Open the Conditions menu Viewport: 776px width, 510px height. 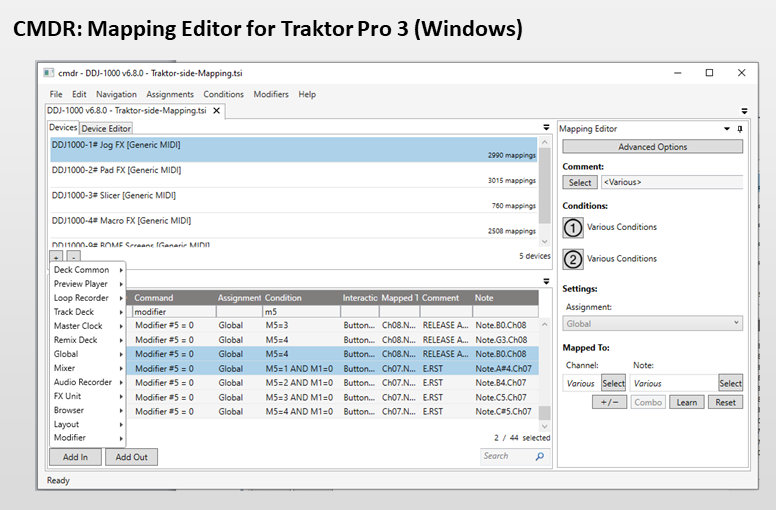223,94
